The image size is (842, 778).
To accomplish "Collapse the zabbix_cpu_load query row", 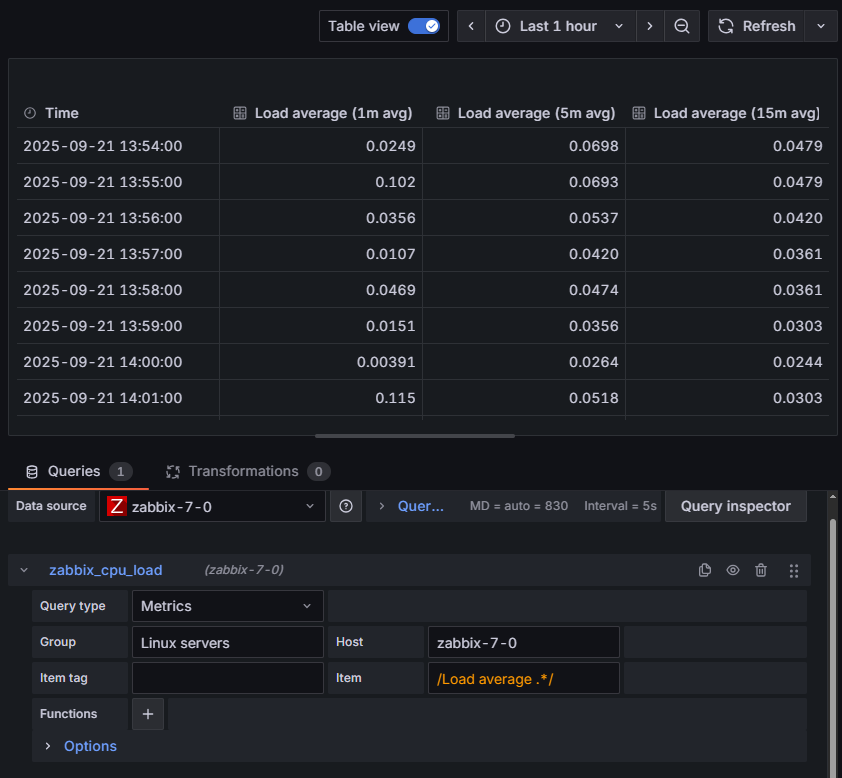I will [25, 570].
